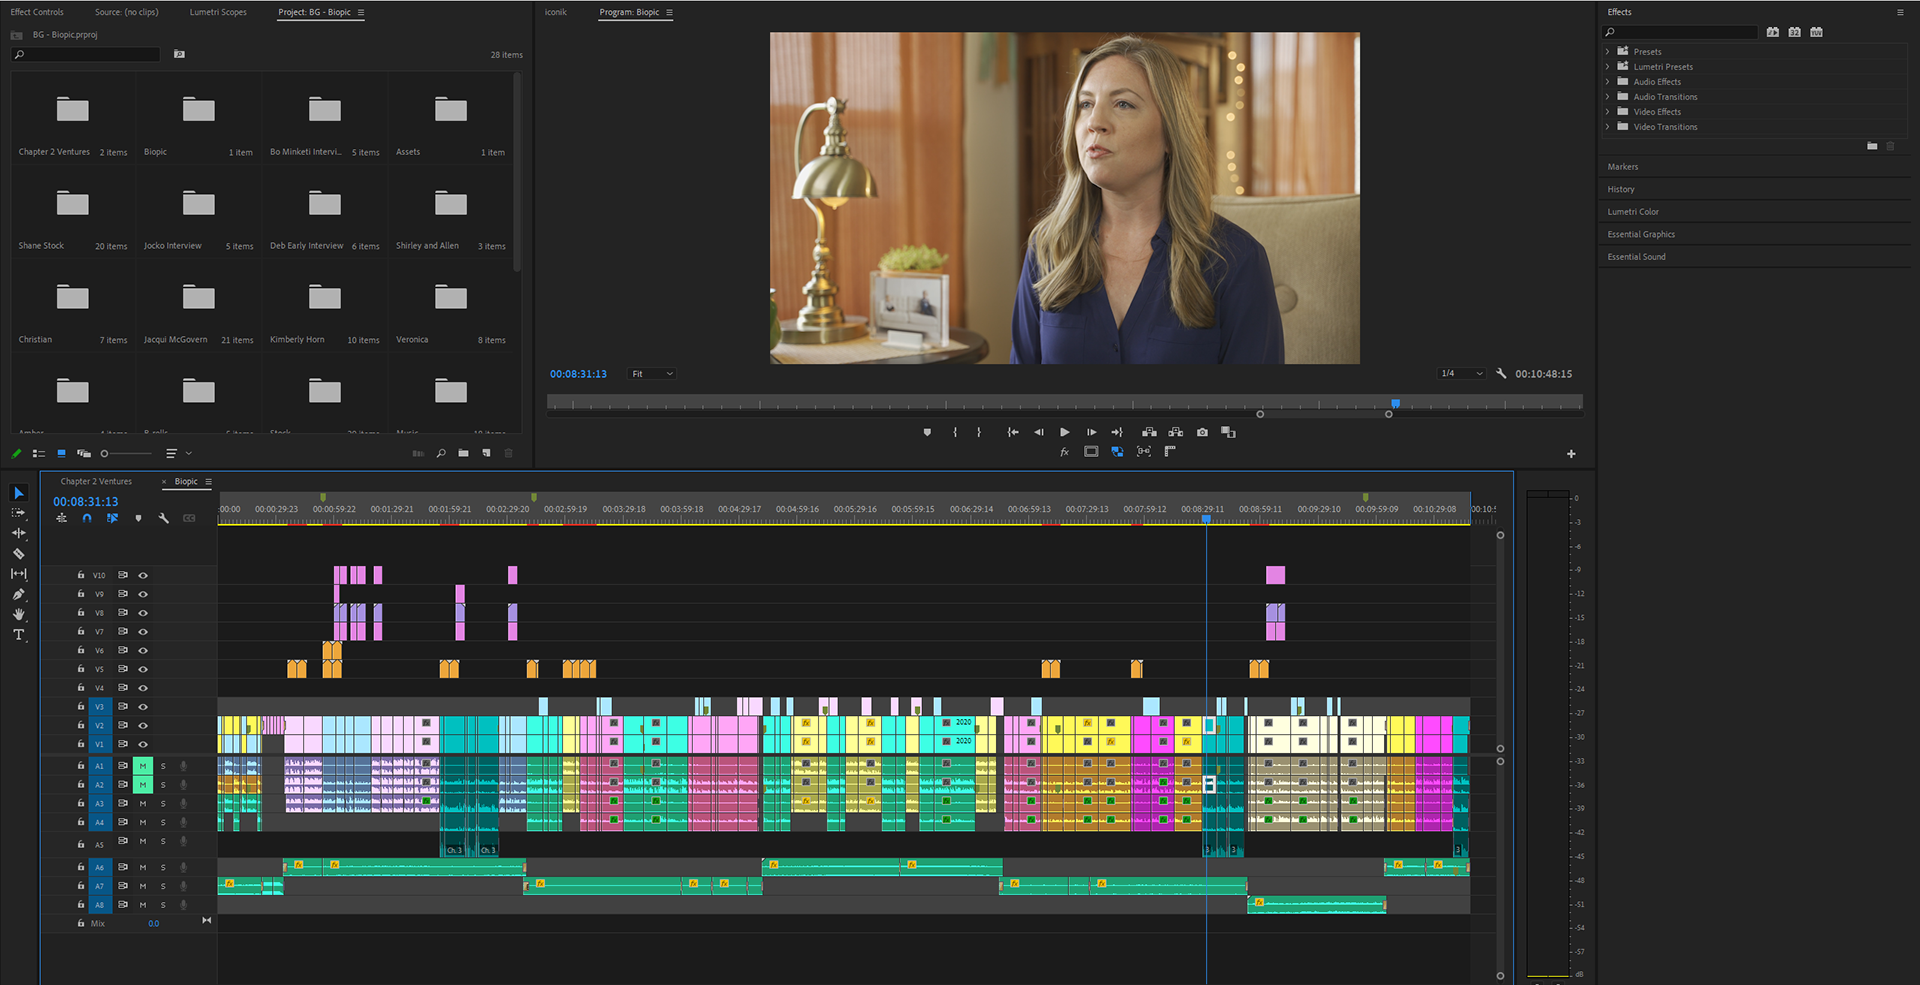Toggle Linked Selection in timeline
The height and width of the screenshot is (985, 1920).
pos(112,518)
